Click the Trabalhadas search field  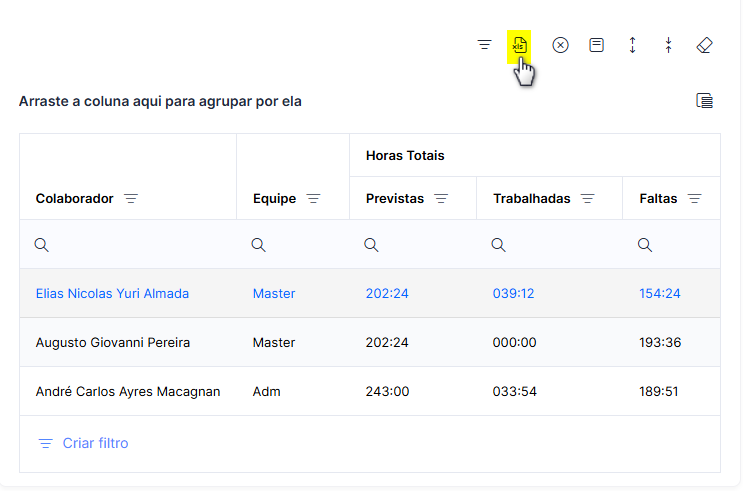tap(549, 245)
